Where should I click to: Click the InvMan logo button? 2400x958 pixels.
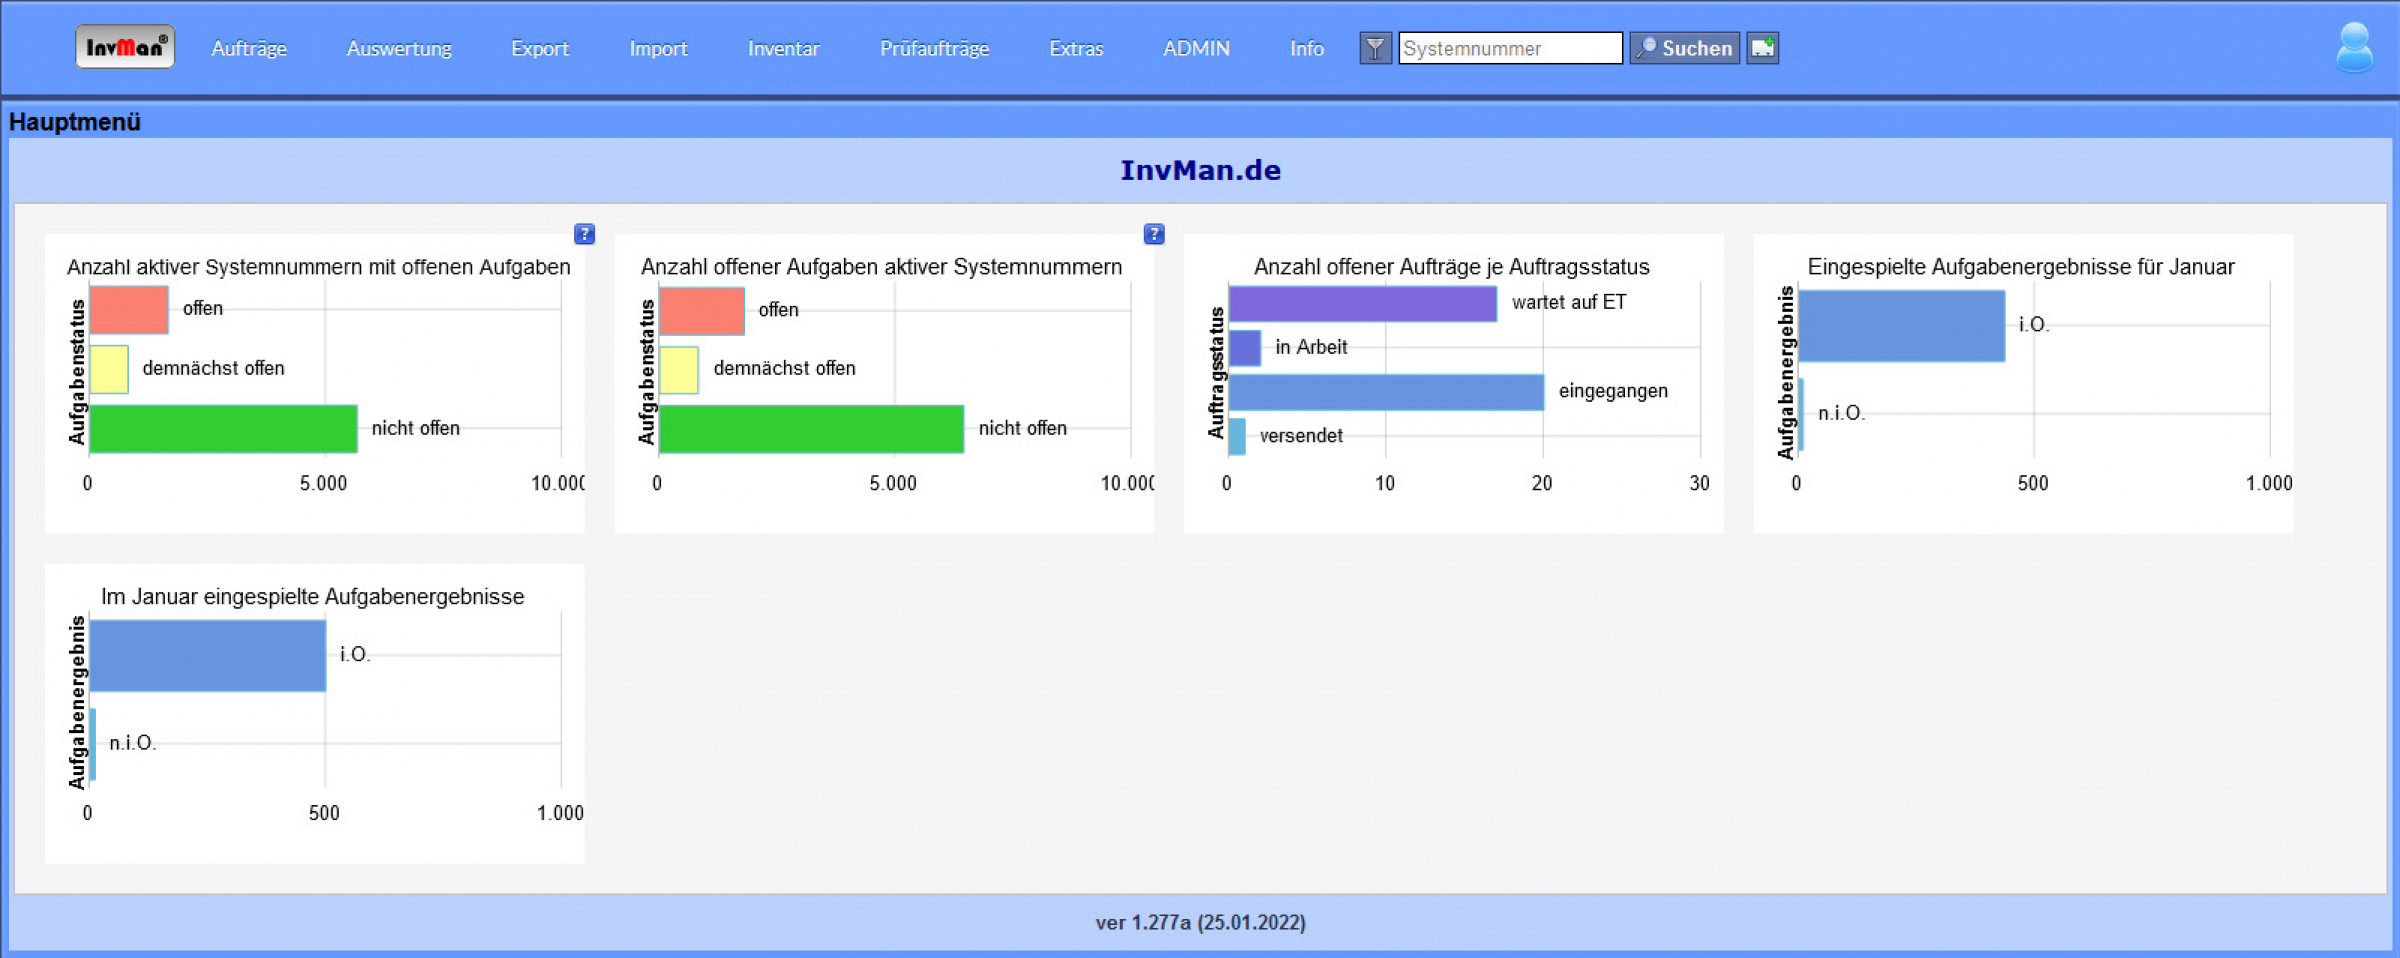pyautogui.click(x=125, y=47)
